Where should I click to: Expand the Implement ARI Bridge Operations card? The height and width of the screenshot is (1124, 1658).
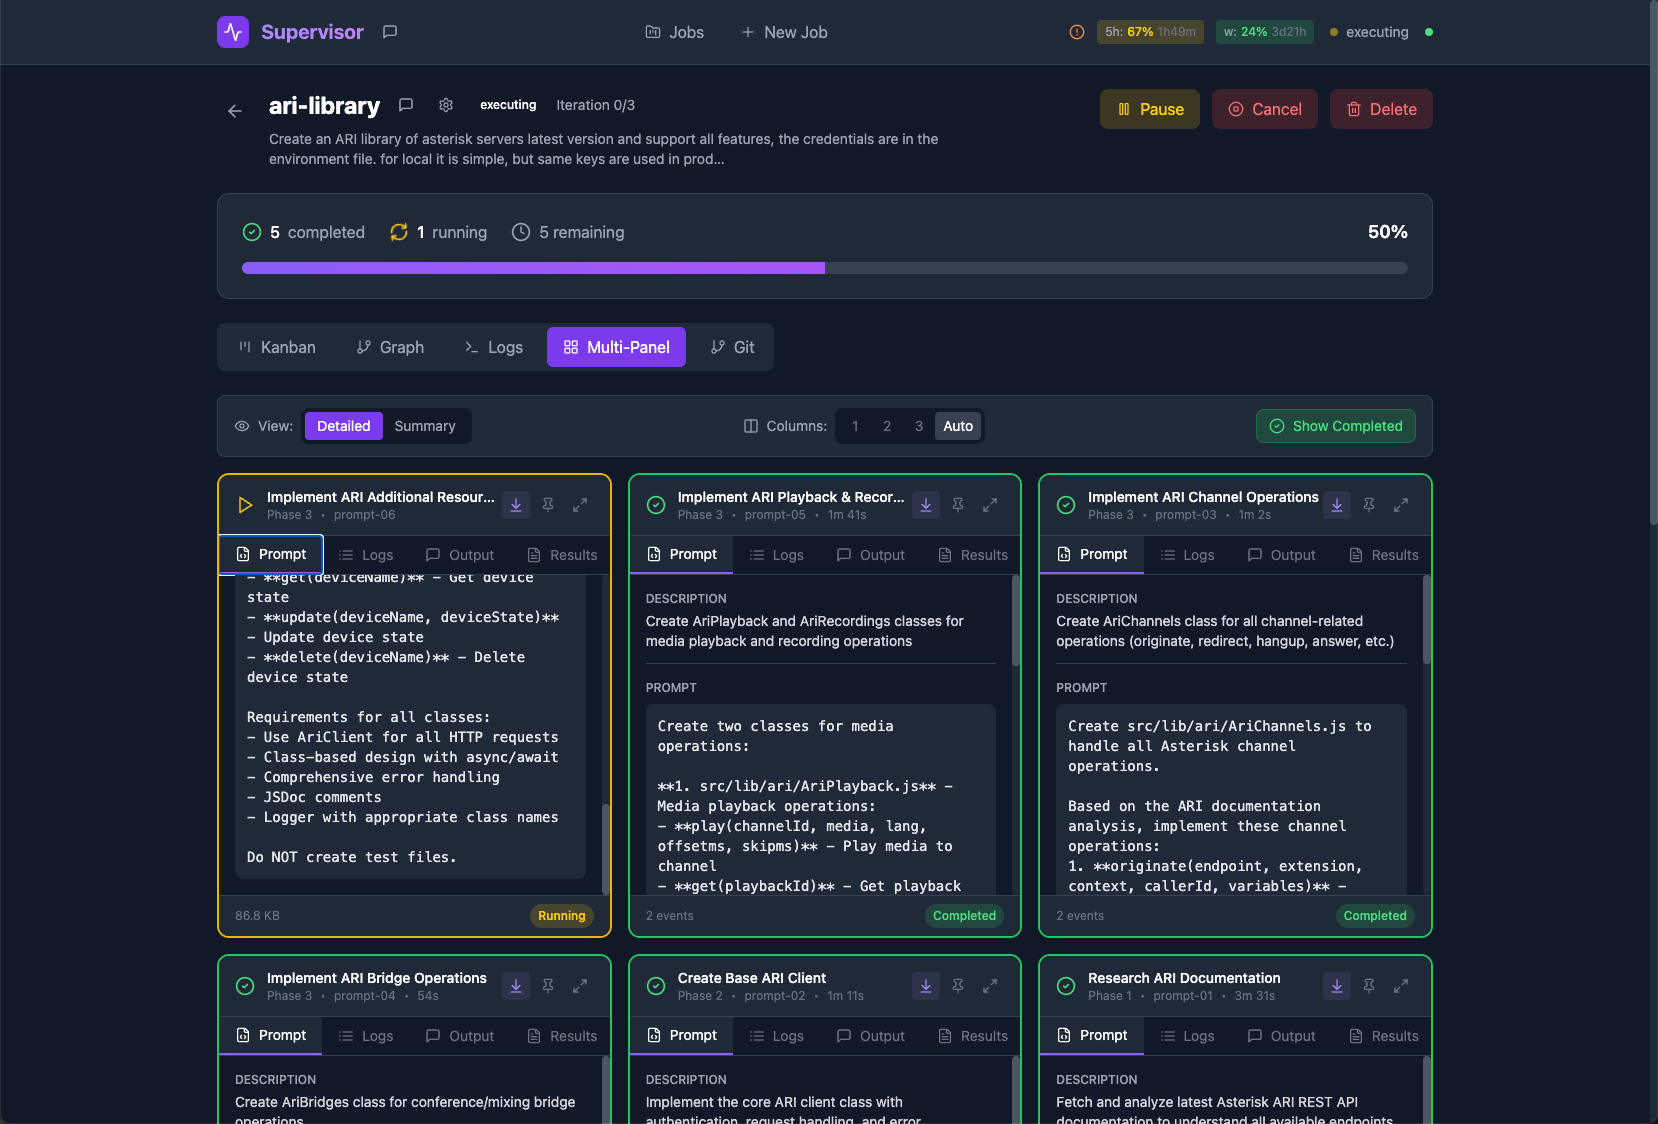pos(580,986)
